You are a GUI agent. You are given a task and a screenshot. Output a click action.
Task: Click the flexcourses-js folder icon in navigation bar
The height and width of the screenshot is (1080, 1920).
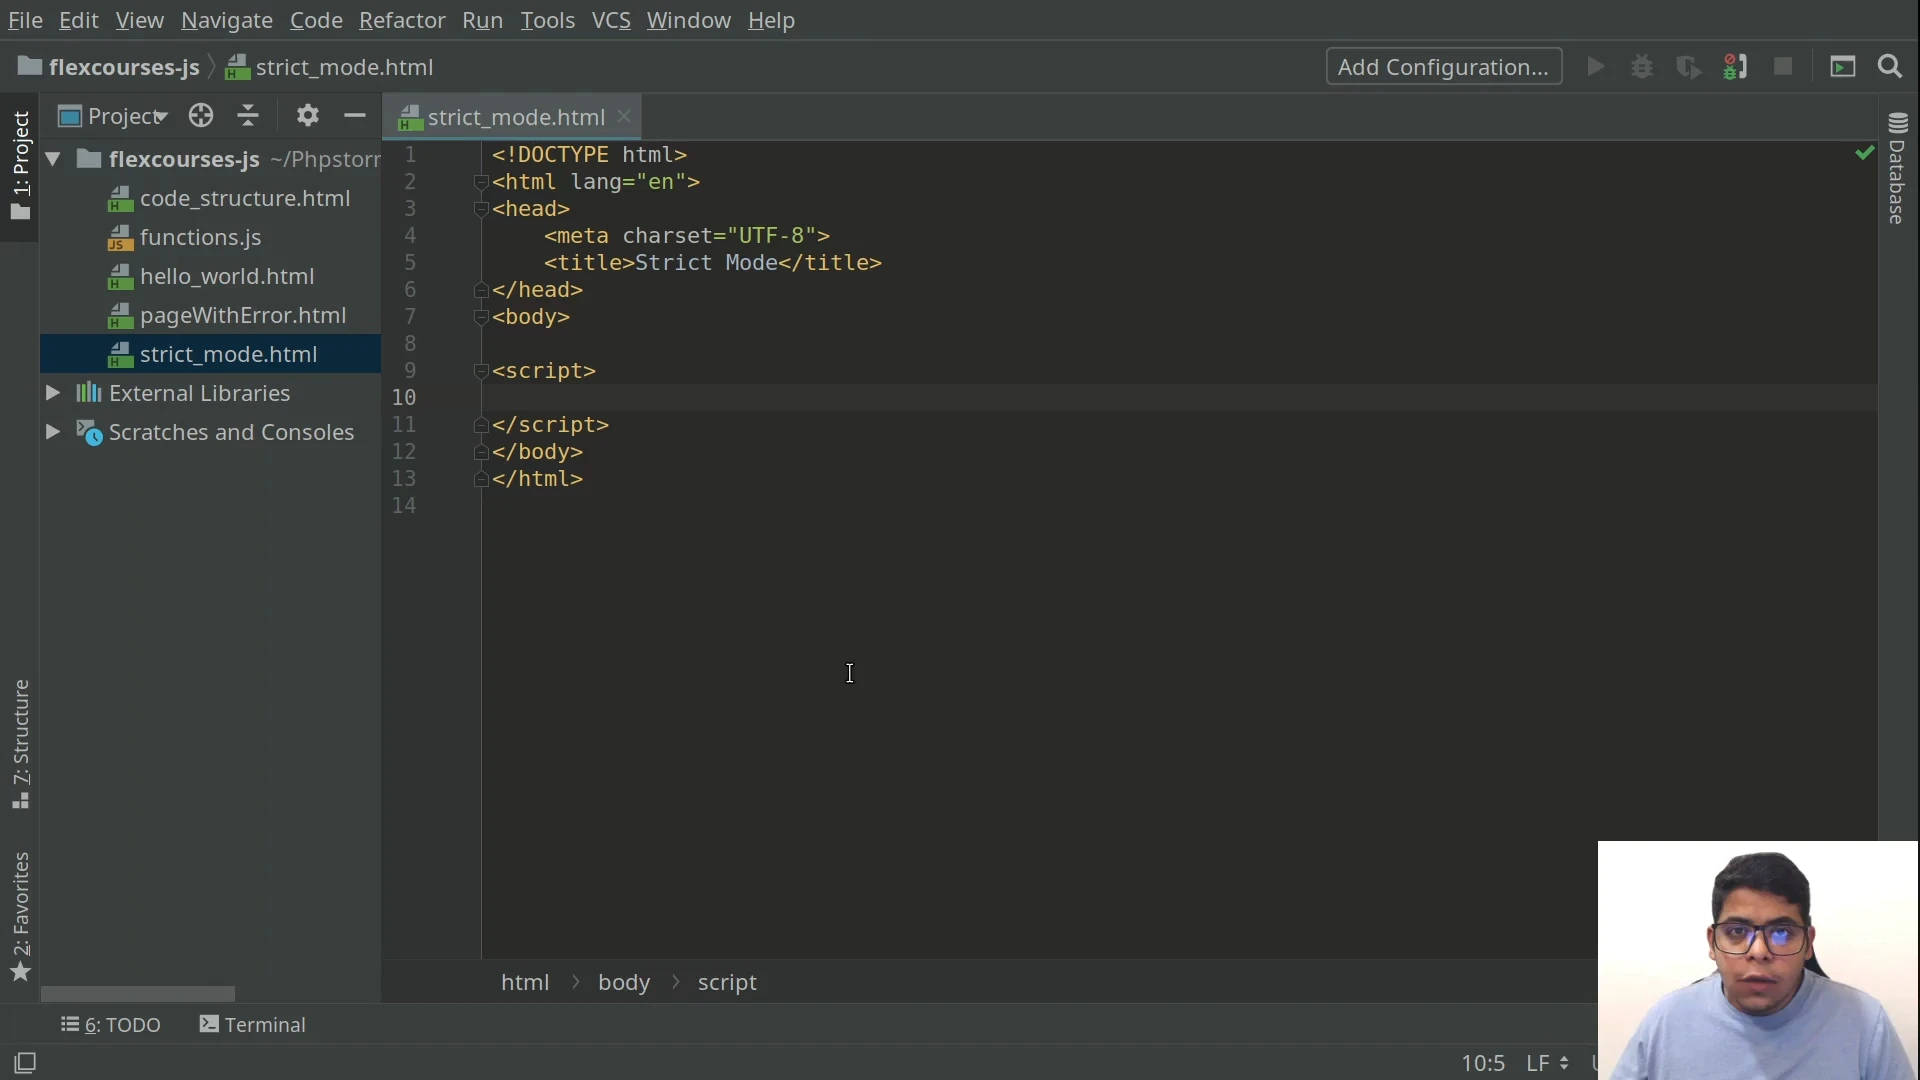(x=30, y=67)
